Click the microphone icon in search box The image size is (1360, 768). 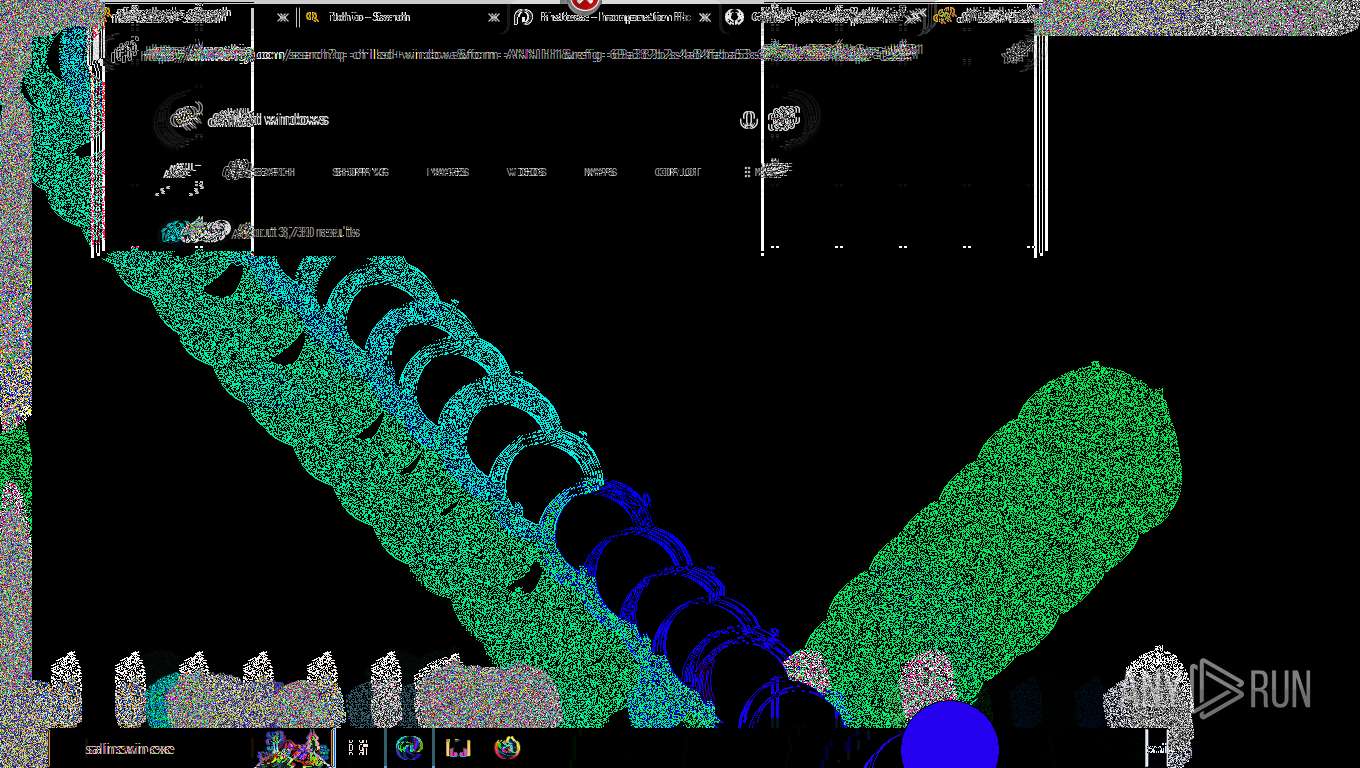pyautogui.click(x=748, y=120)
